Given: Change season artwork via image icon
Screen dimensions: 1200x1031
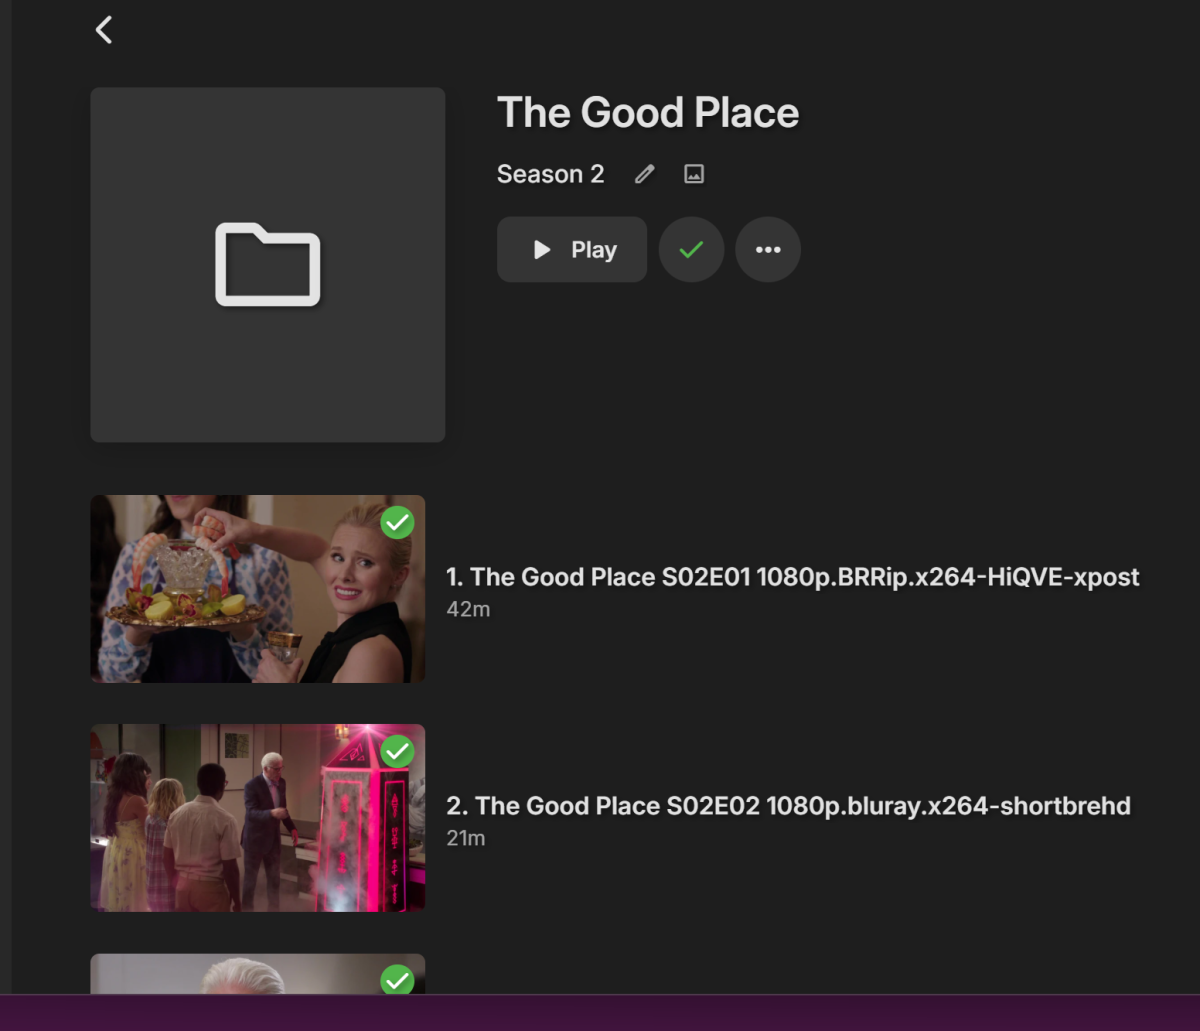Looking at the screenshot, I should (694, 174).
